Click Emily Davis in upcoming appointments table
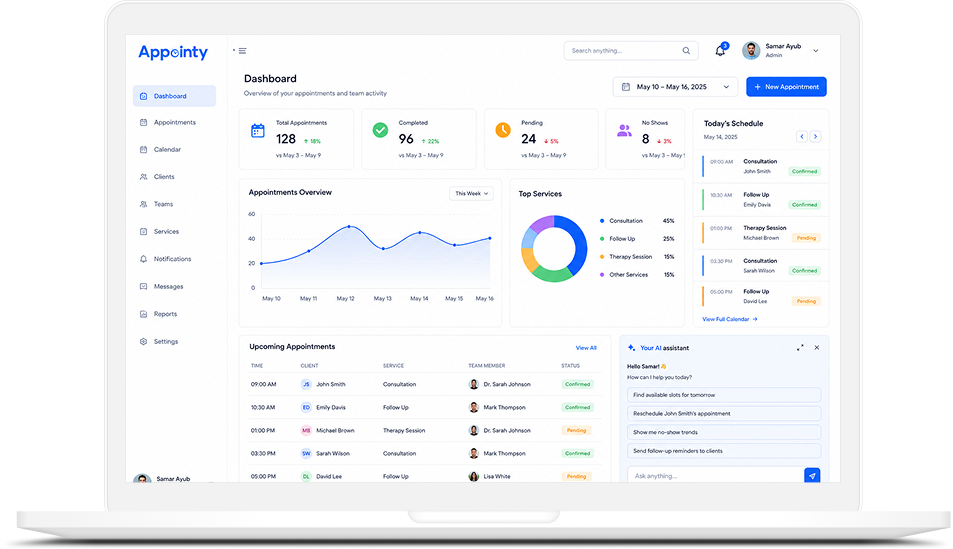 click(x=331, y=408)
